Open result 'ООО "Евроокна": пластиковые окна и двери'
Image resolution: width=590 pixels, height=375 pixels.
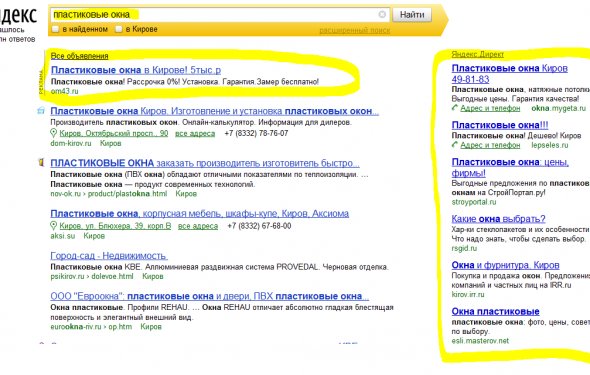210,296
